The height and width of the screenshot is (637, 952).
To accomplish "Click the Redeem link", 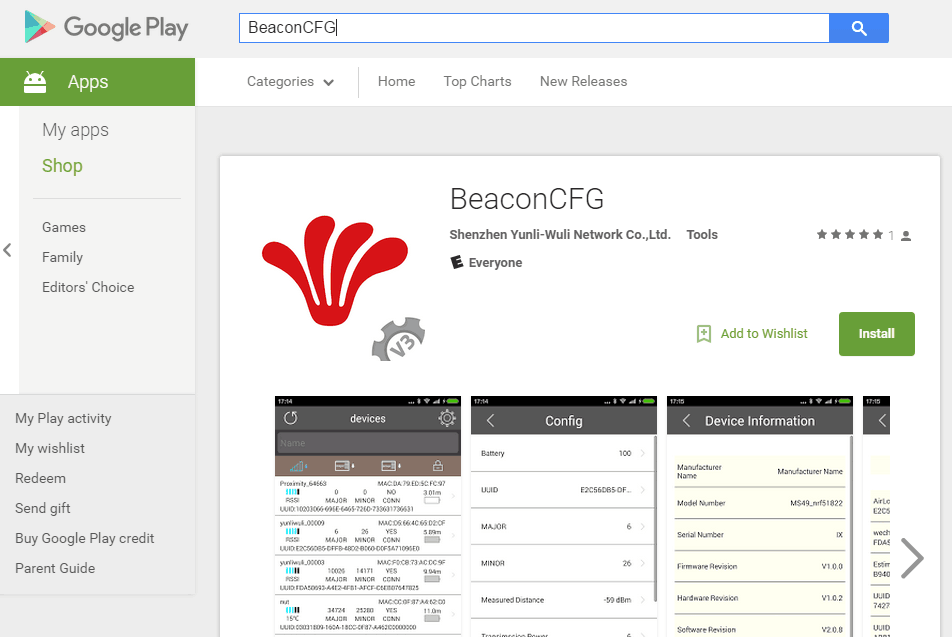I will pos(40,479).
